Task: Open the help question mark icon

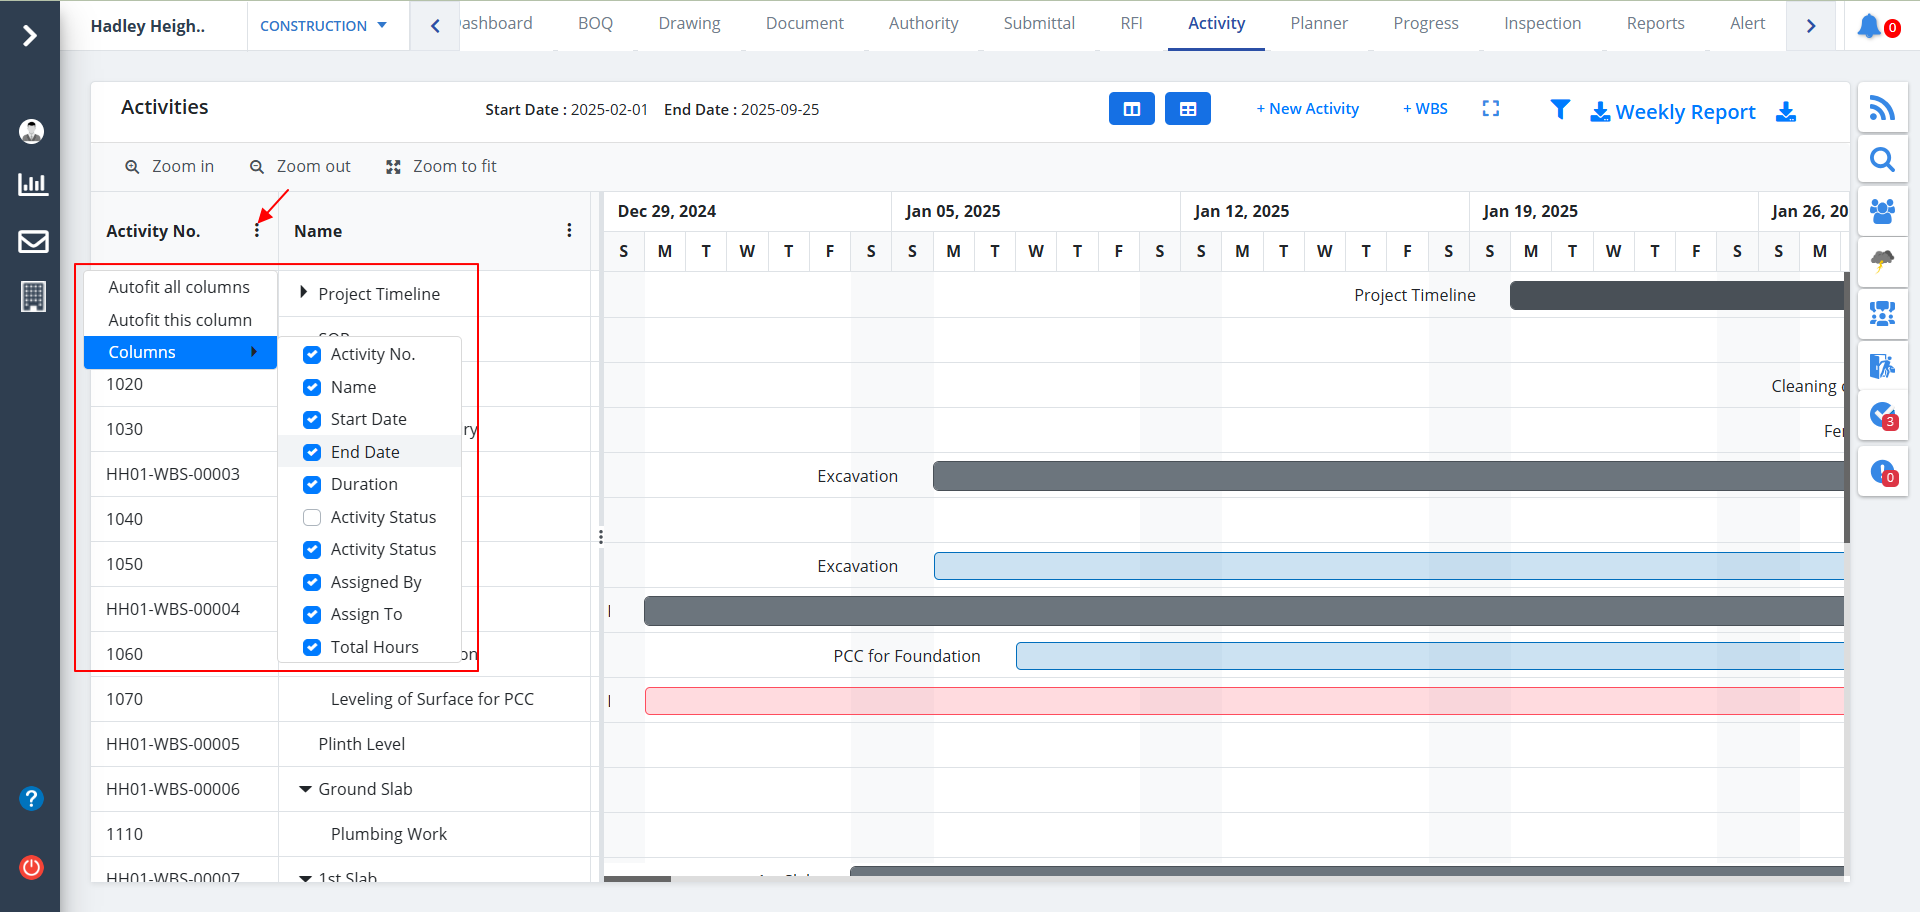Action: (x=32, y=798)
